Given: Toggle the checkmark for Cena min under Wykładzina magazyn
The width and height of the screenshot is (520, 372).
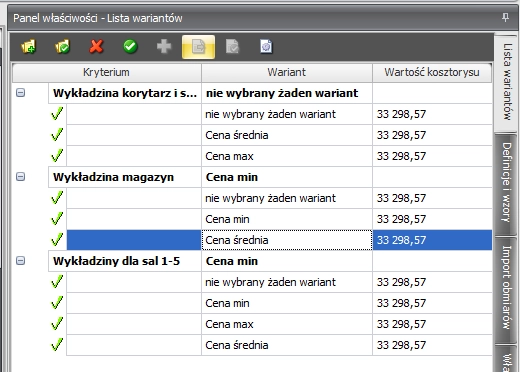Looking at the screenshot, I should point(57,219).
